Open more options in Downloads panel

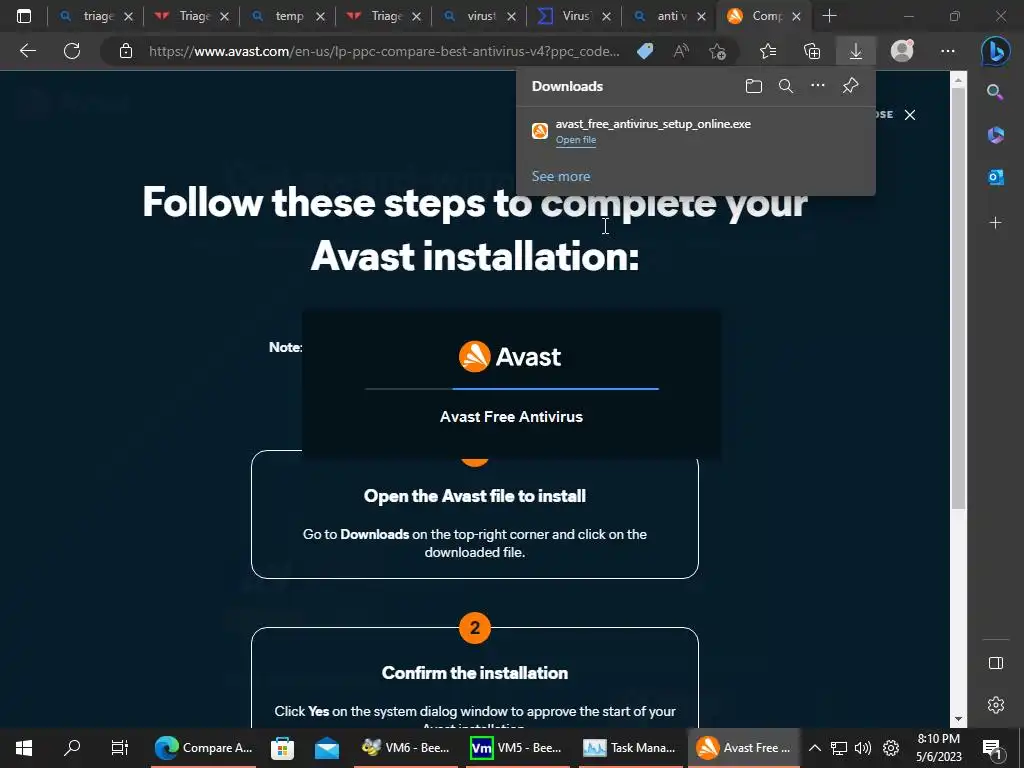818,86
